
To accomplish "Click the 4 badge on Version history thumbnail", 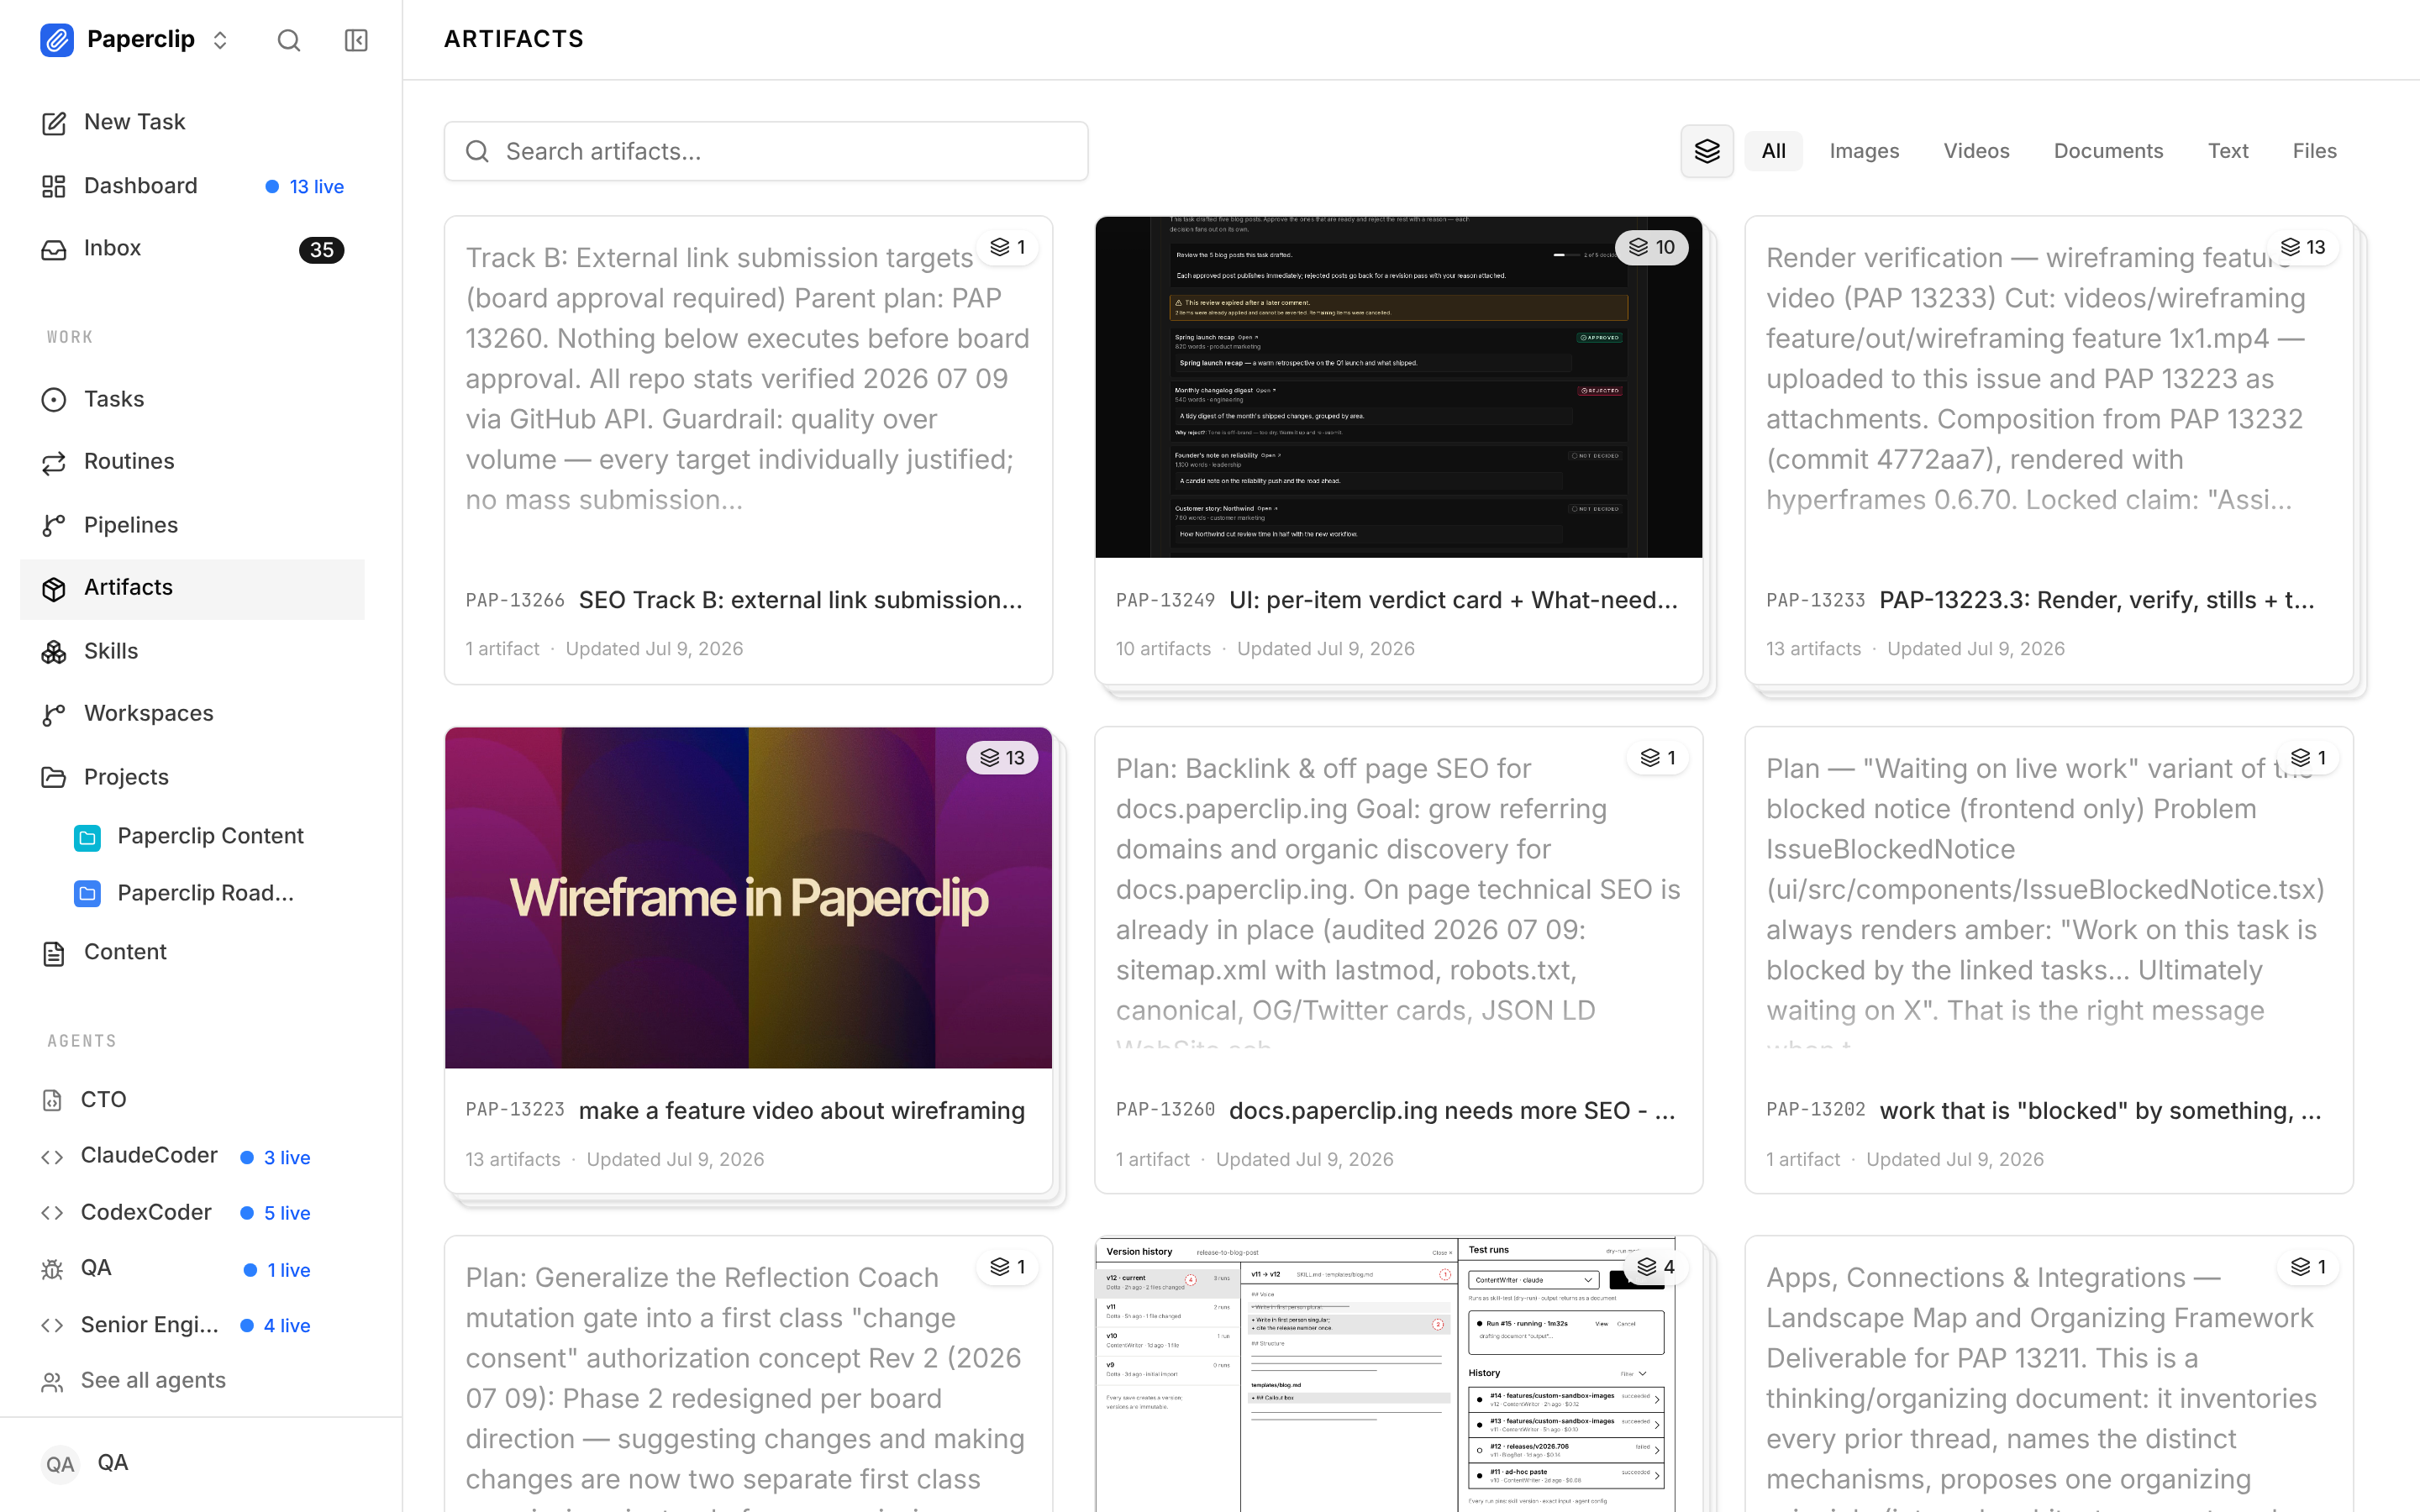I will pos(1657,1267).
